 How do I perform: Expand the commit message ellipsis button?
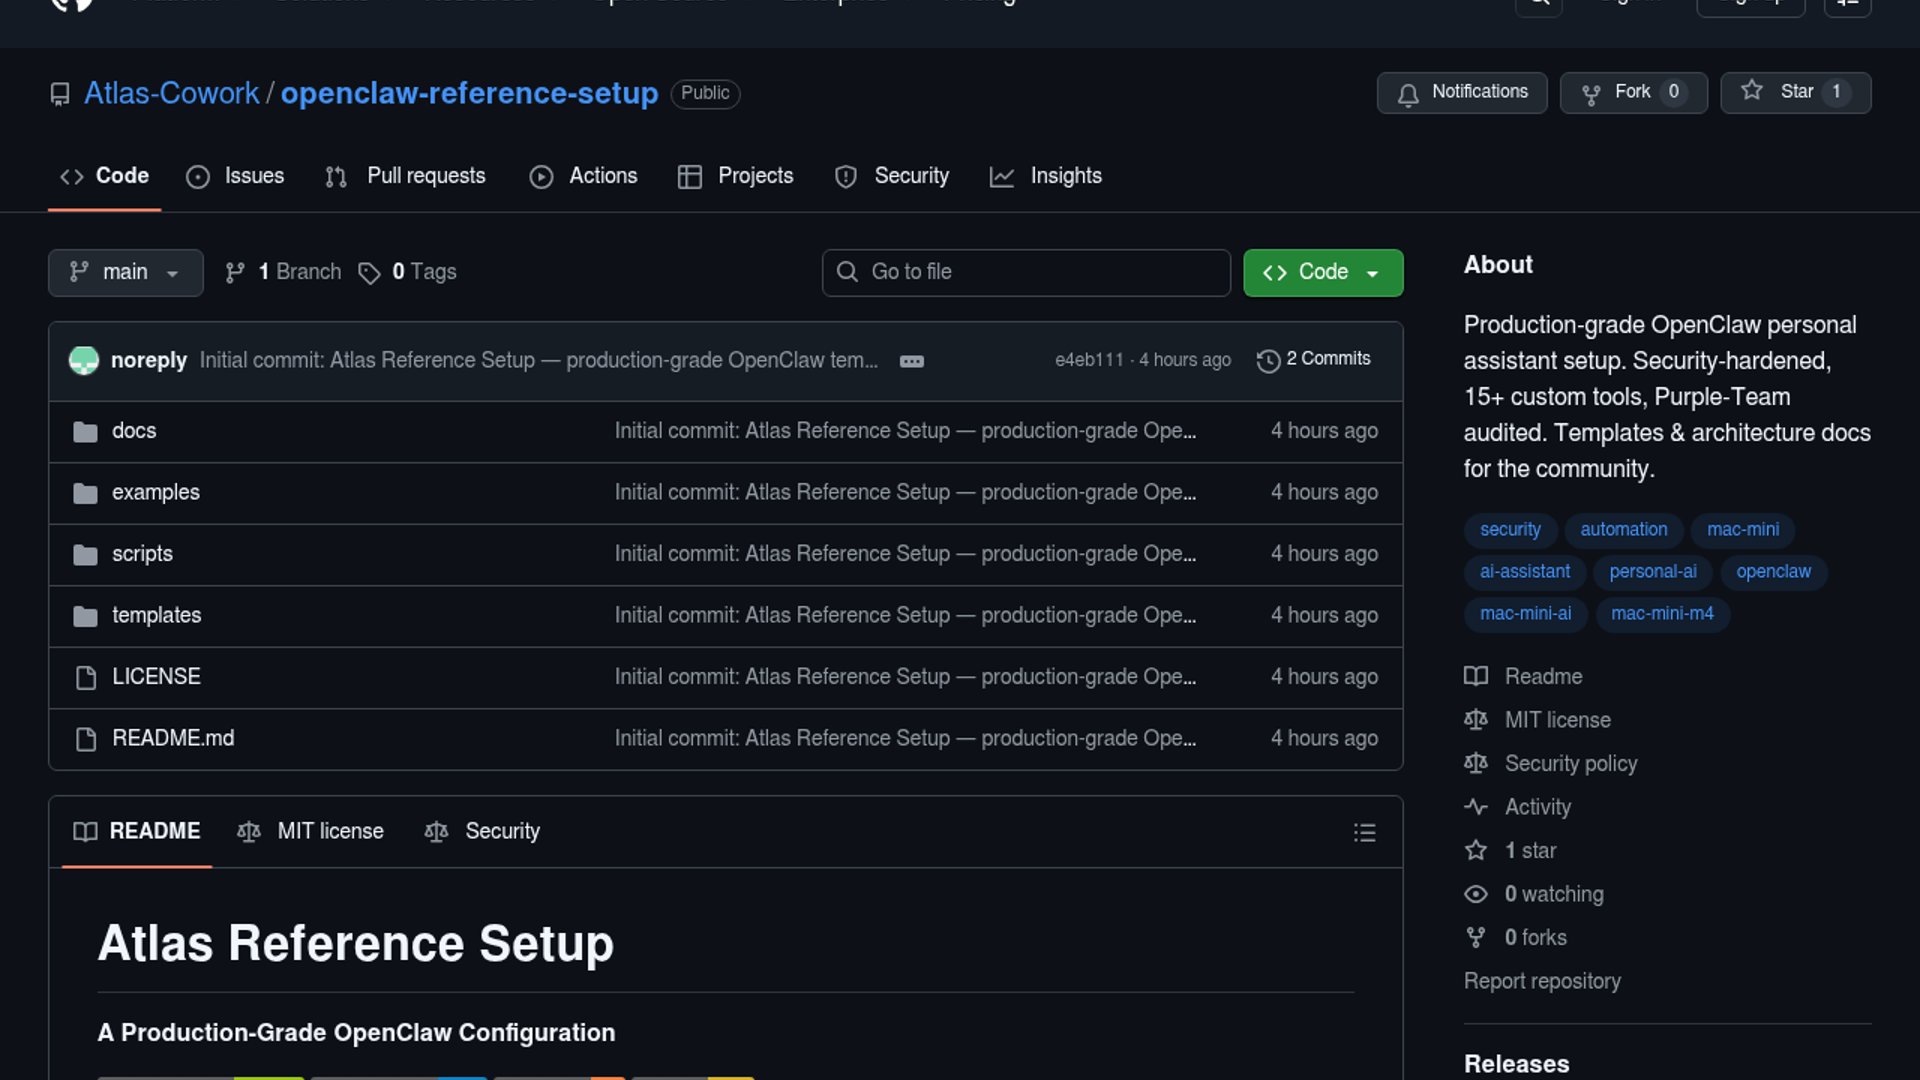(x=911, y=361)
